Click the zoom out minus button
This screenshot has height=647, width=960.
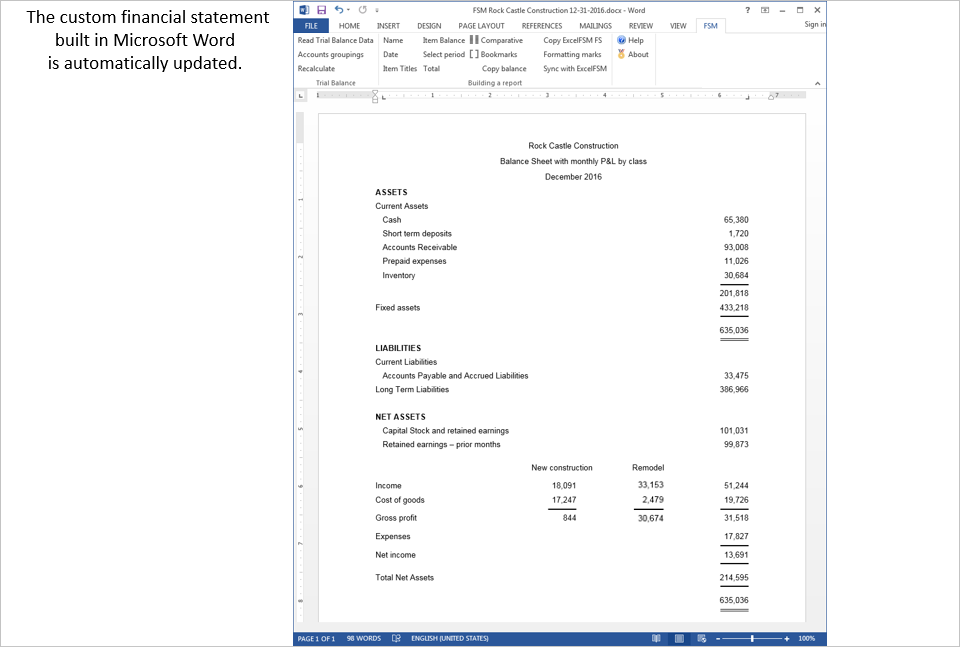[718, 638]
